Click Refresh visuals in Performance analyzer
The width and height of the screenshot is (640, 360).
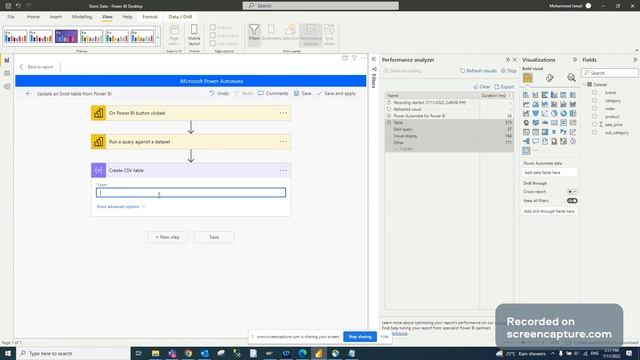478,71
